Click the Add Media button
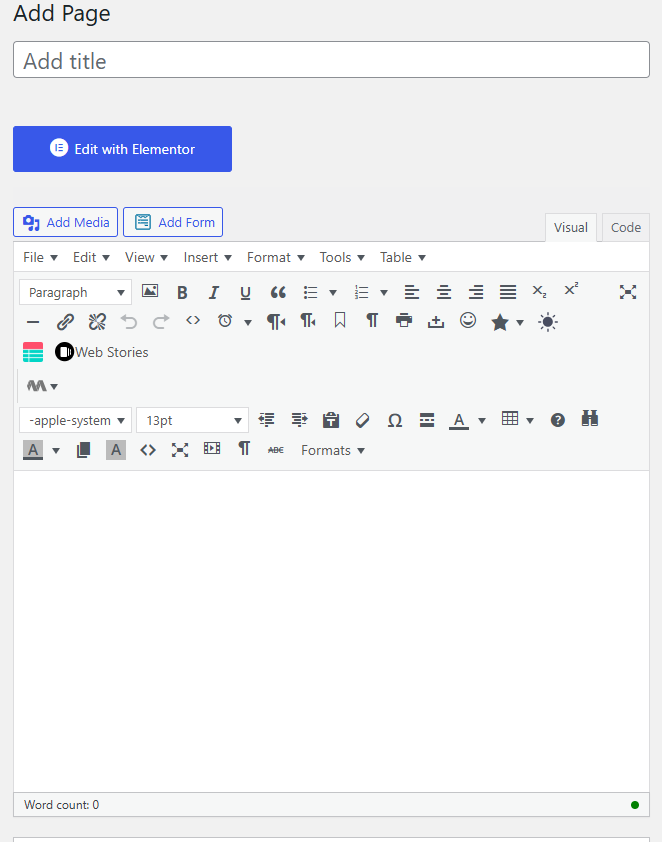 (x=66, y=222)
